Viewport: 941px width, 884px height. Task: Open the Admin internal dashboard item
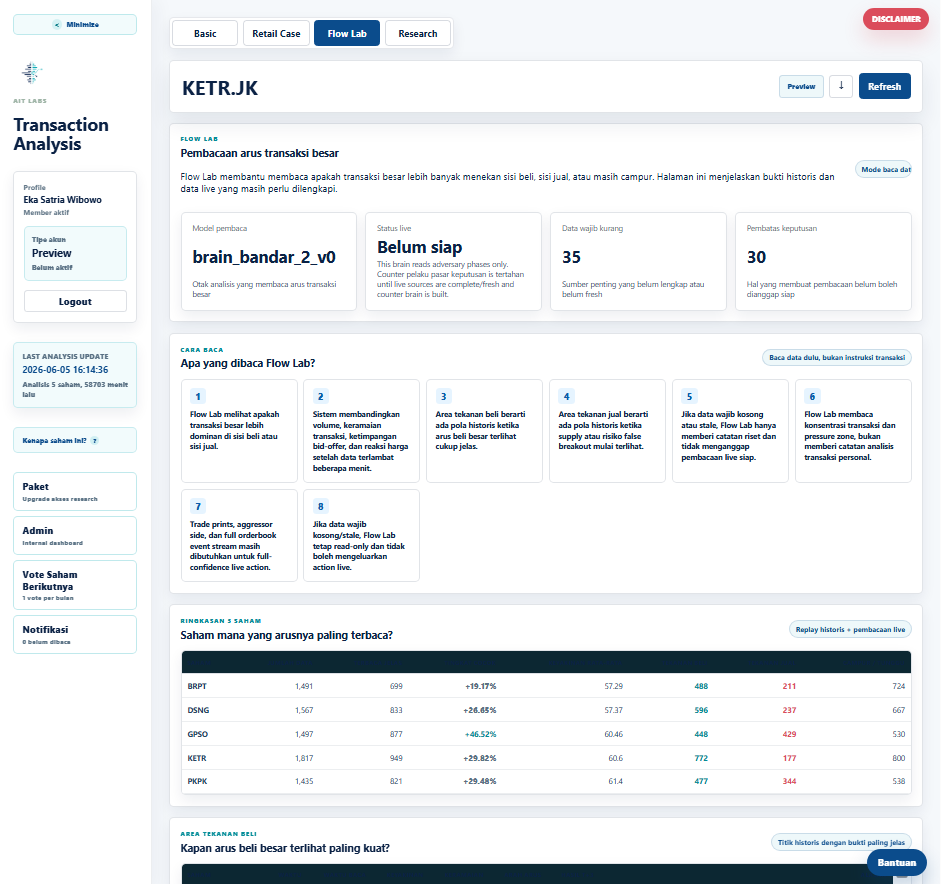coord(75,535)
